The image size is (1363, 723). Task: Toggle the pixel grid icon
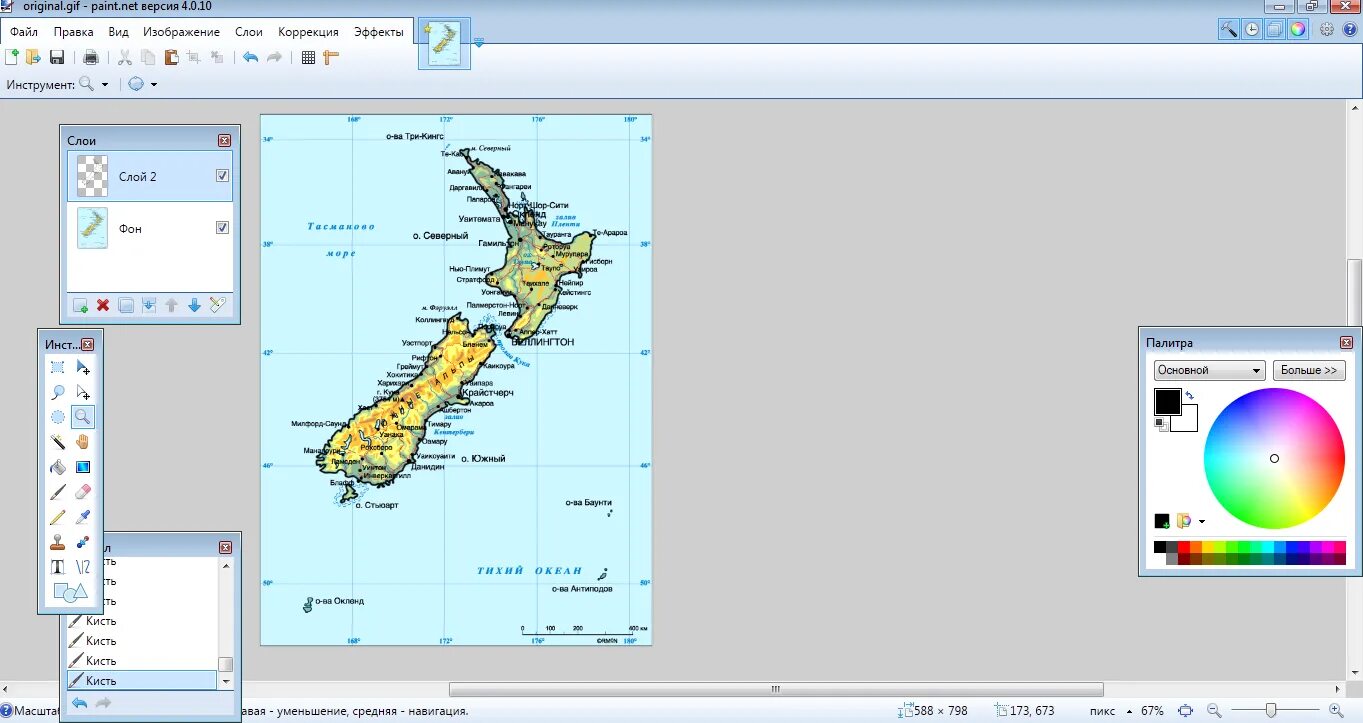pyautogui.click(x=308, y=57)
